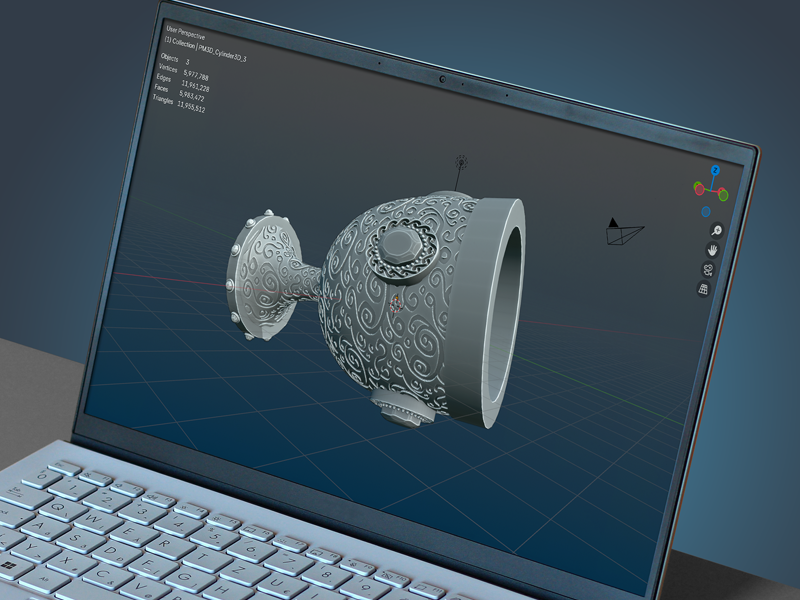Toggle the camera view icon

point(708,269)
